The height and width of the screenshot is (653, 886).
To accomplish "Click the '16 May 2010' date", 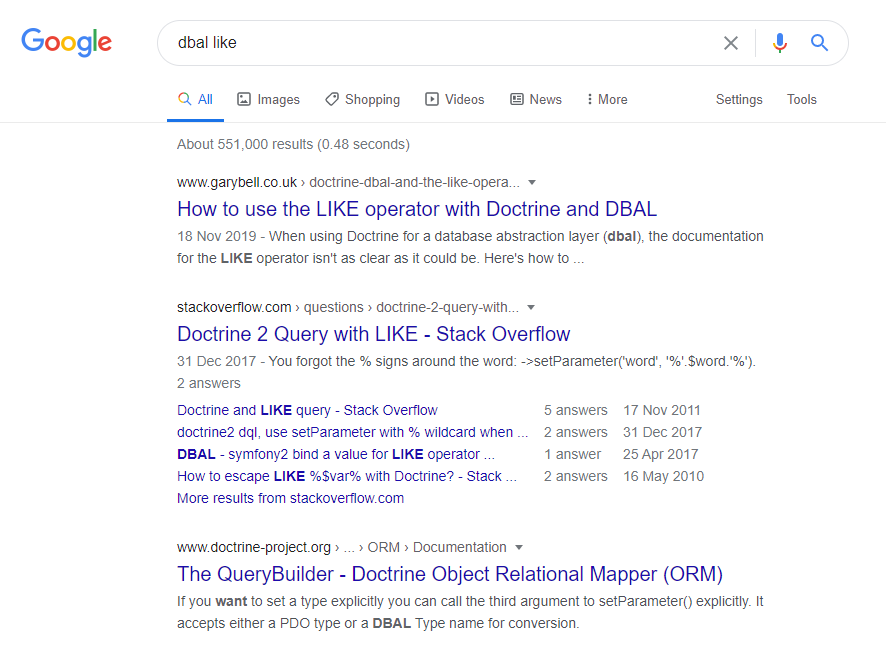I will (663, 476).
